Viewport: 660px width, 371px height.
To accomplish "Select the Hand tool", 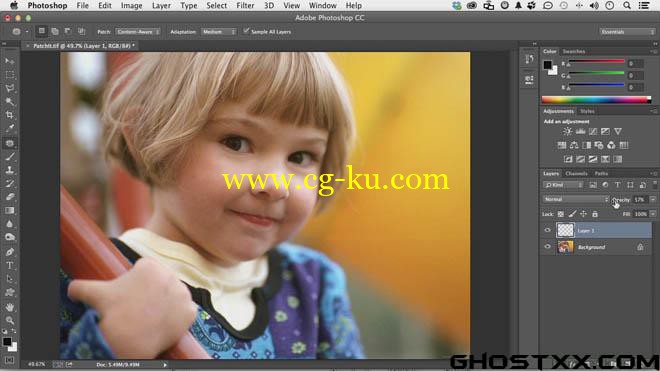I will click(9, 307).
